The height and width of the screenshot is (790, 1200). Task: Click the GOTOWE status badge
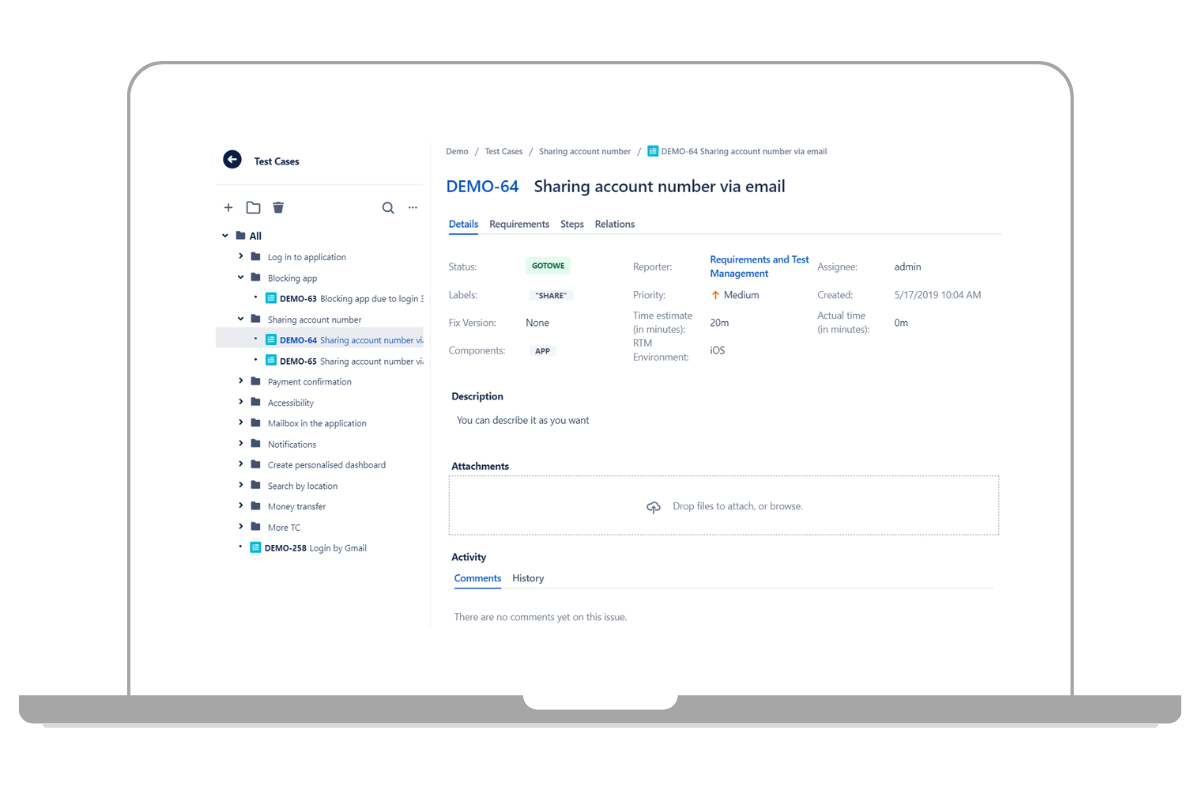548,267
